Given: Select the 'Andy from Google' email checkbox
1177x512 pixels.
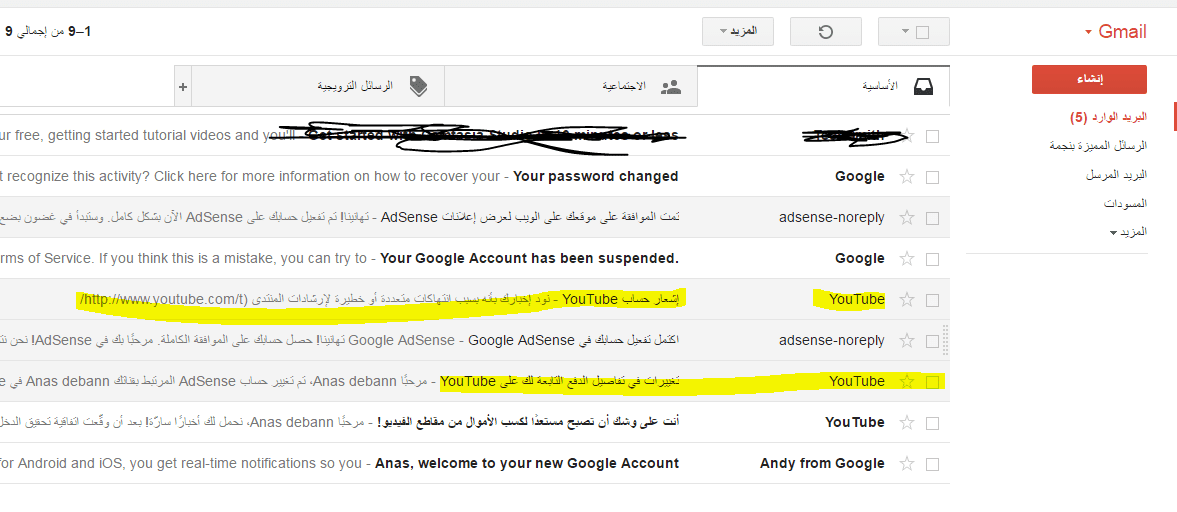Looking at the screenshot, I should pos(932,464).
